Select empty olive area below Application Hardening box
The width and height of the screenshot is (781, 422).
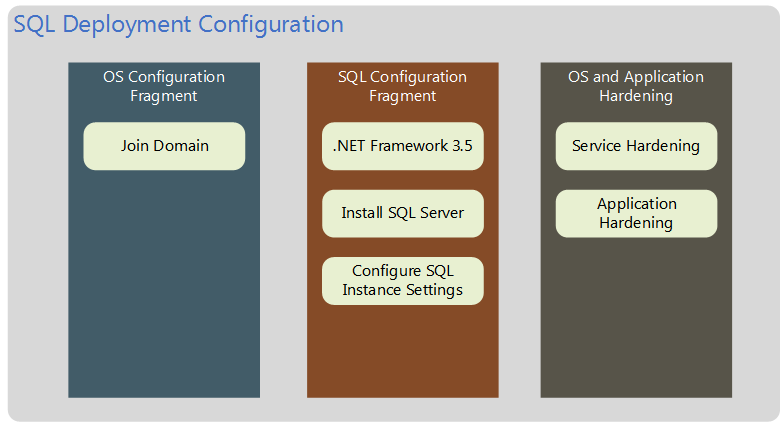pos(636,320)
